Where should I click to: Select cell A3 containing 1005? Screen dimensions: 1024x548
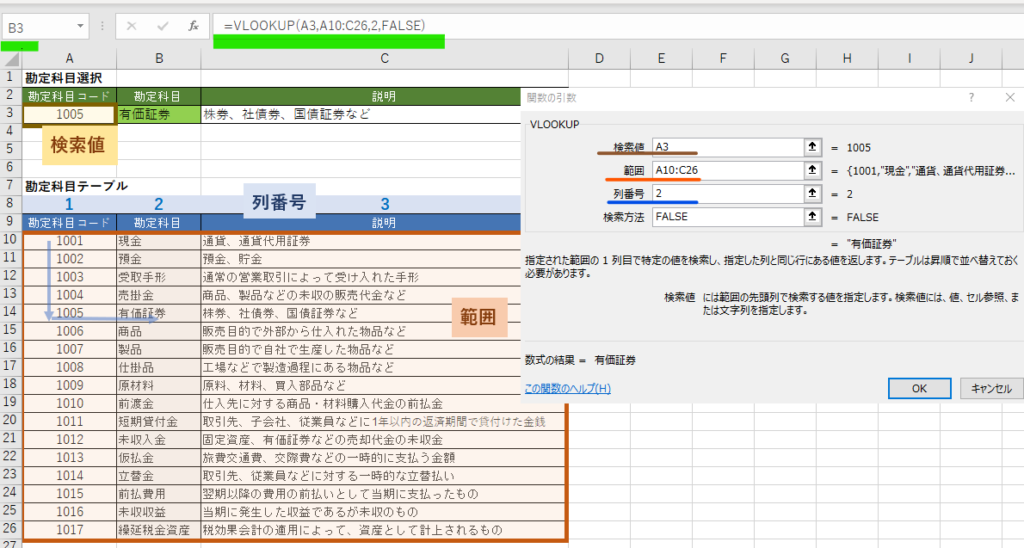pos(69,114)
